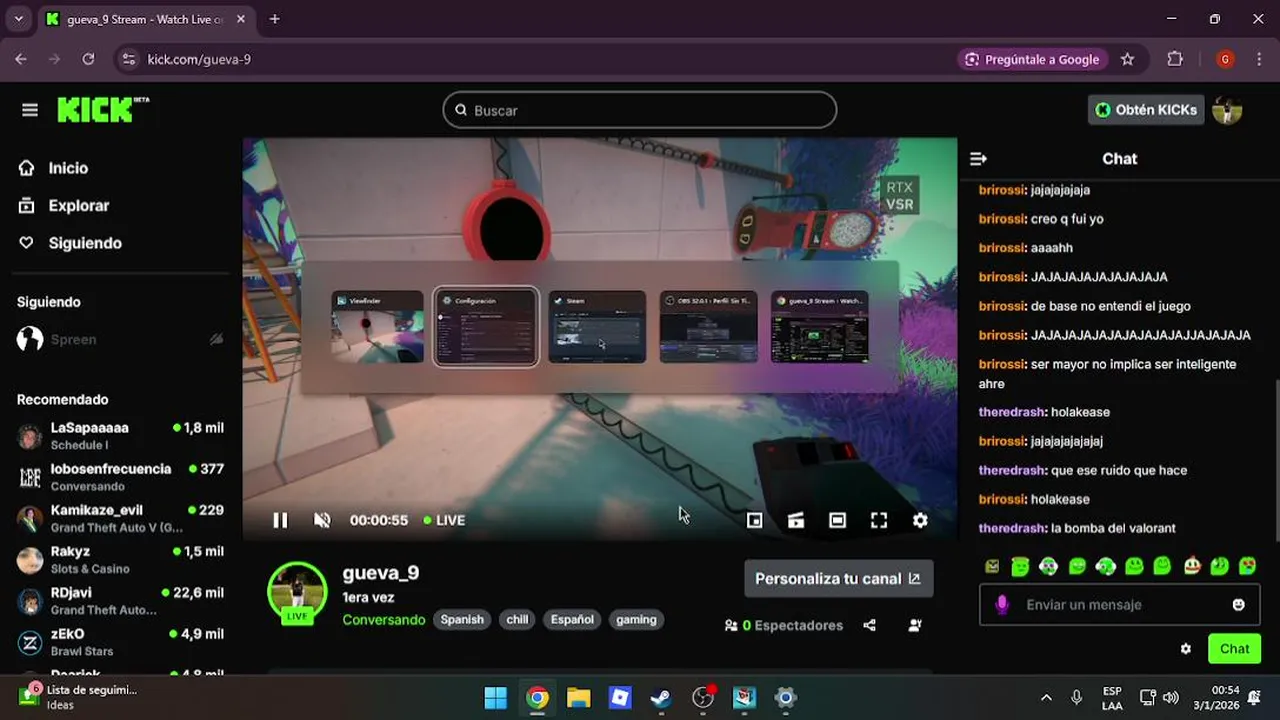1280x720 pixels.
Task: Show hidden system tray icons
Action: point(1046,698)
